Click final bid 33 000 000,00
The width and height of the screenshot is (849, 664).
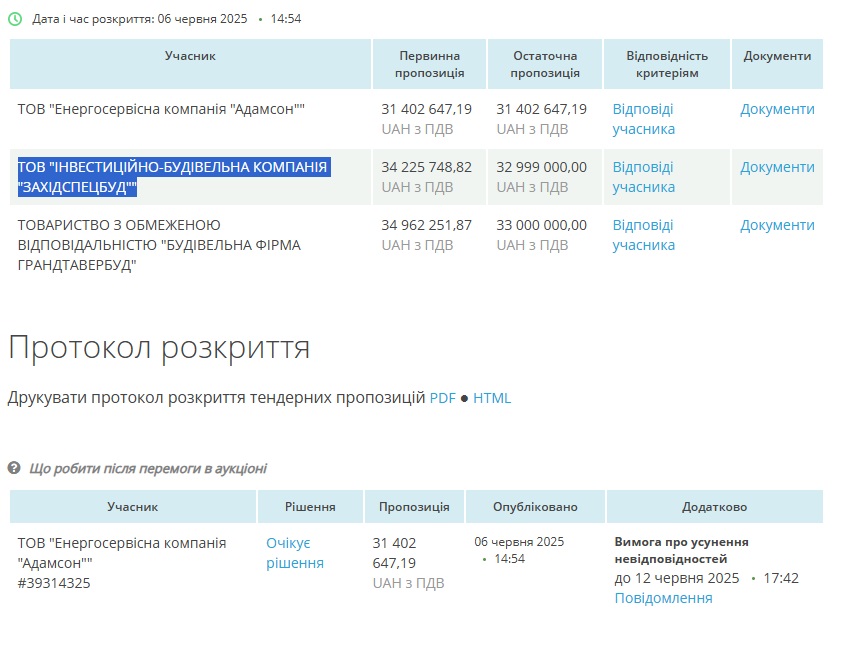click(x=541, y=225)
